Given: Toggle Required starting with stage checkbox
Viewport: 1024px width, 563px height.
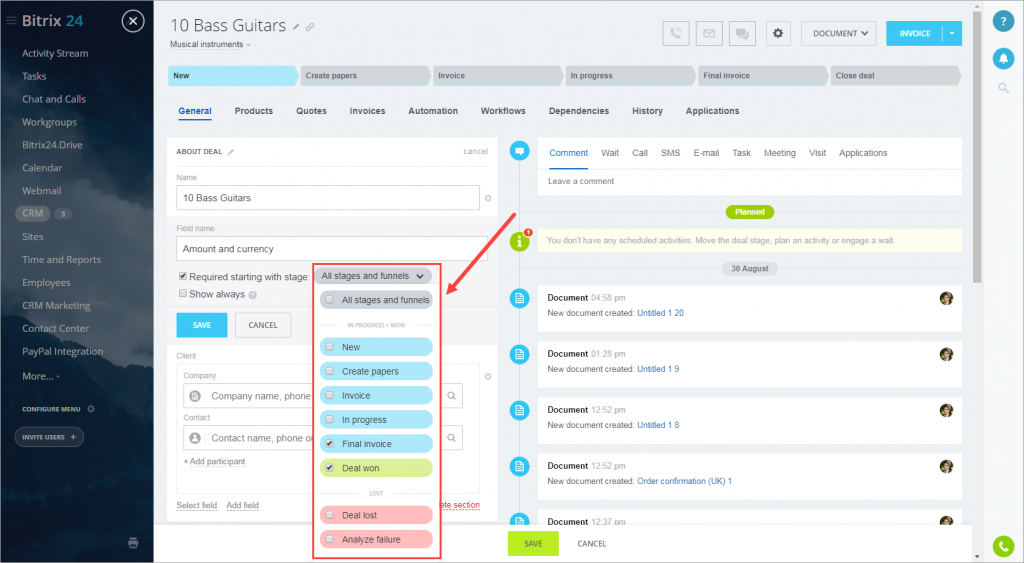Looking at the screenshot, I should tap(183, 276).
